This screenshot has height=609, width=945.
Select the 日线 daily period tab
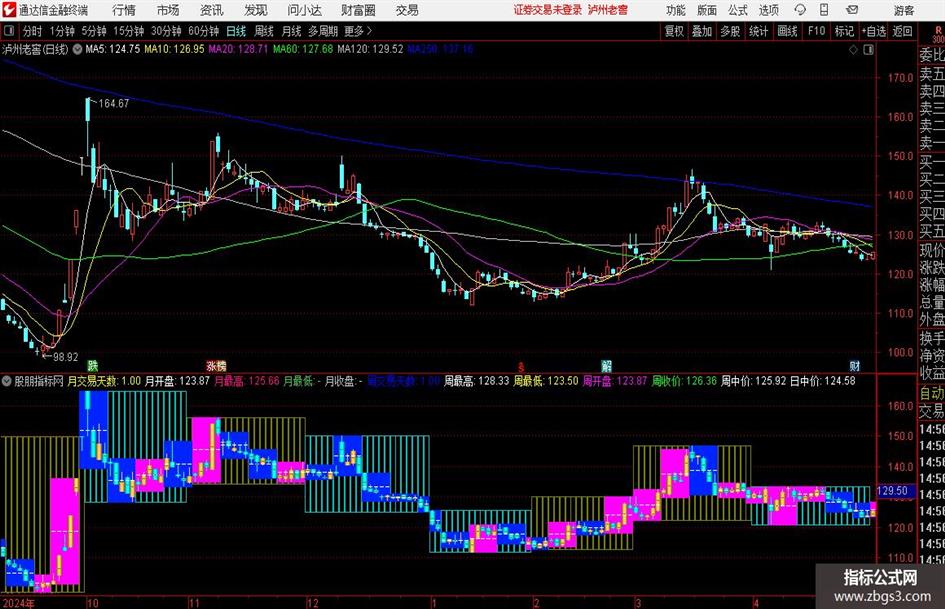236,31
